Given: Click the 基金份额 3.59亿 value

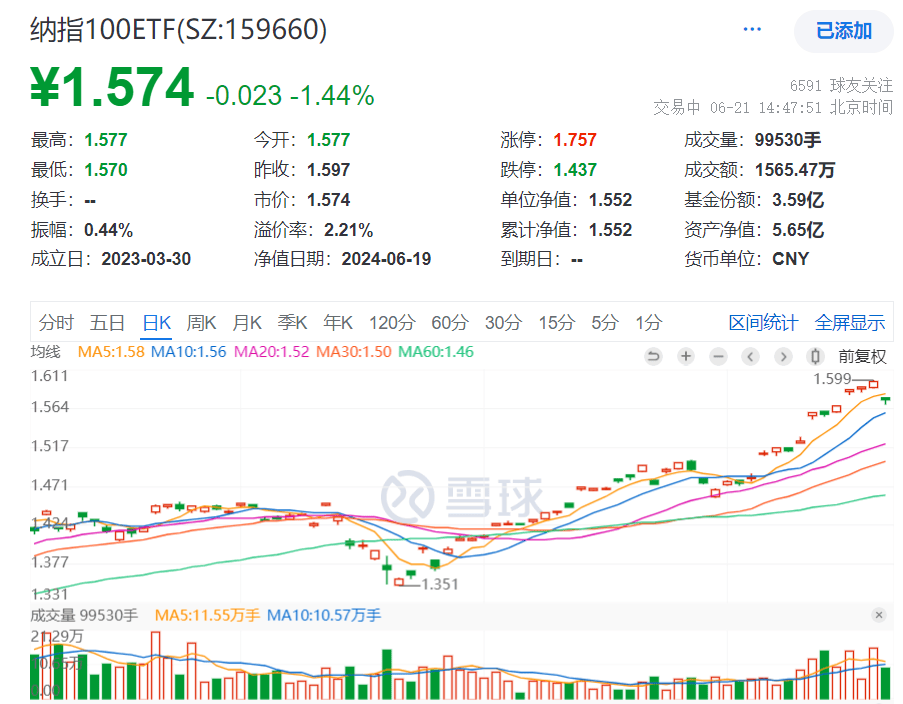Looking at the screenshot, I should (x=798, y=200).
